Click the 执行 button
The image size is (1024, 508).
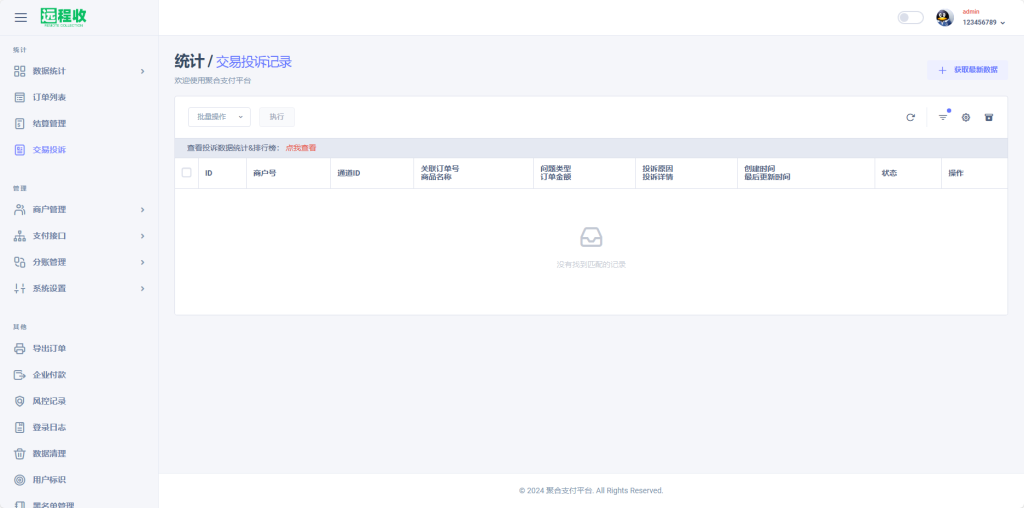click(277, 117)
